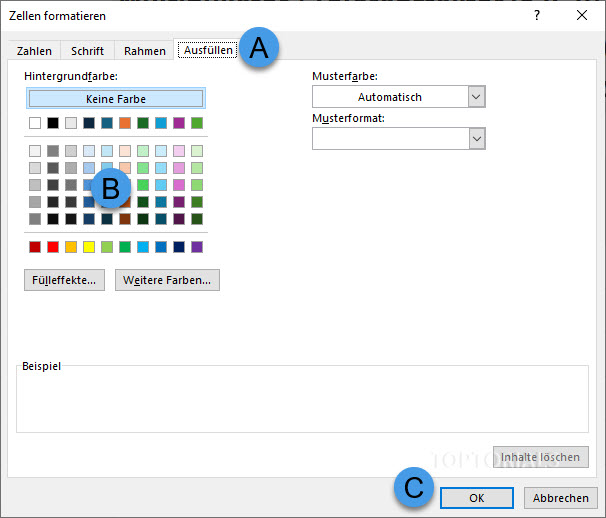Cancel using the Abbrechen button
This screenshot has height=518, width=606.
560,498
